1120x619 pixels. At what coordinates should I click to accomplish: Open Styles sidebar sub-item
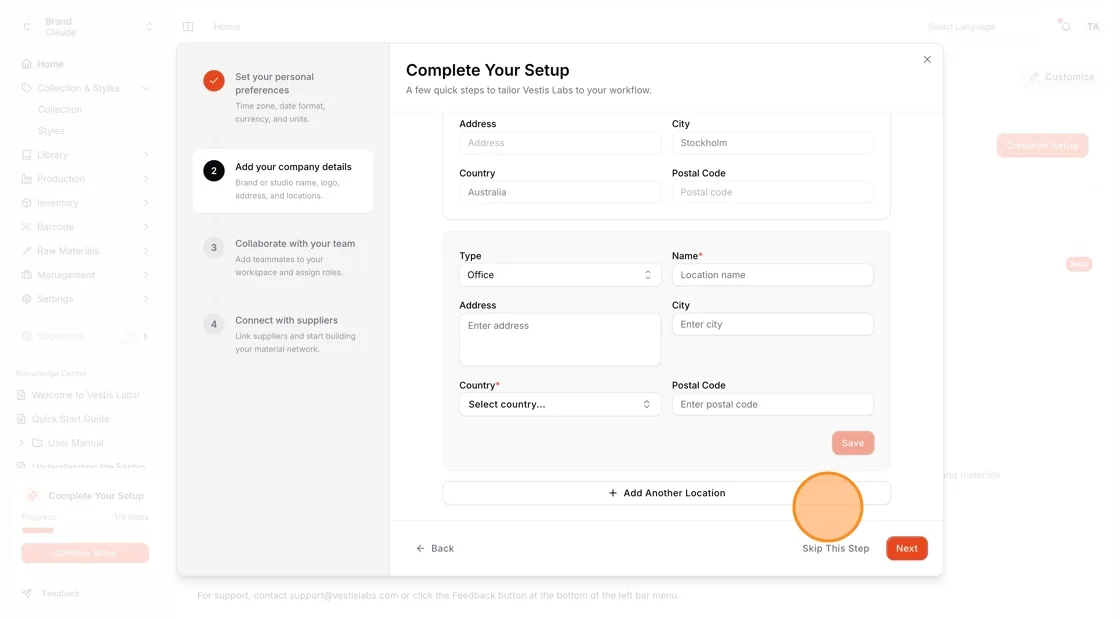tap(51, 131)
